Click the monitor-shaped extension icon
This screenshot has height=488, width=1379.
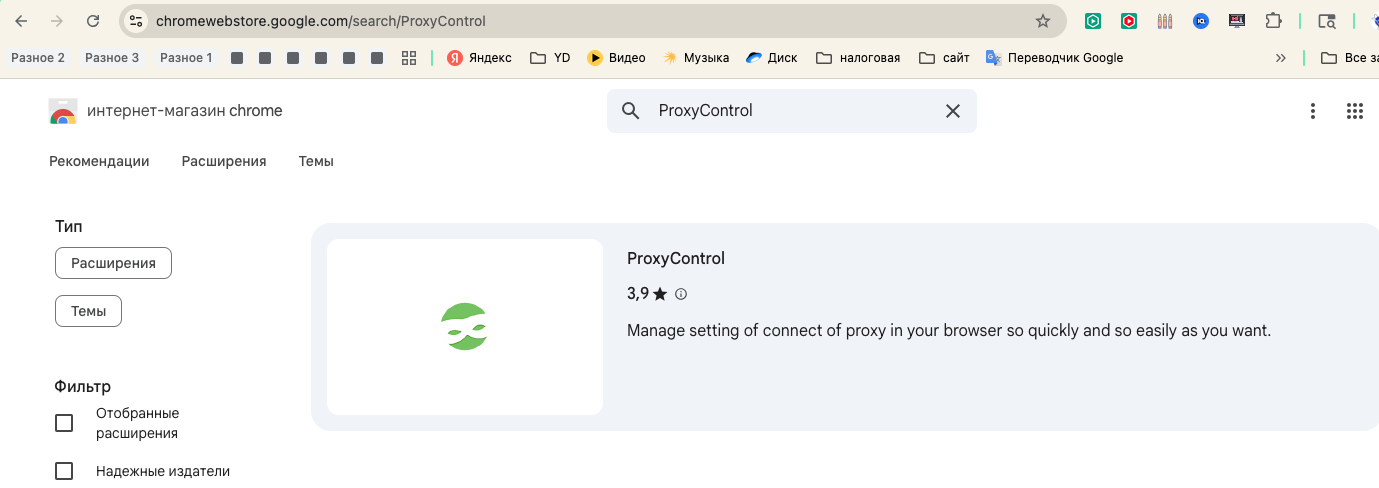(1237, 21)
